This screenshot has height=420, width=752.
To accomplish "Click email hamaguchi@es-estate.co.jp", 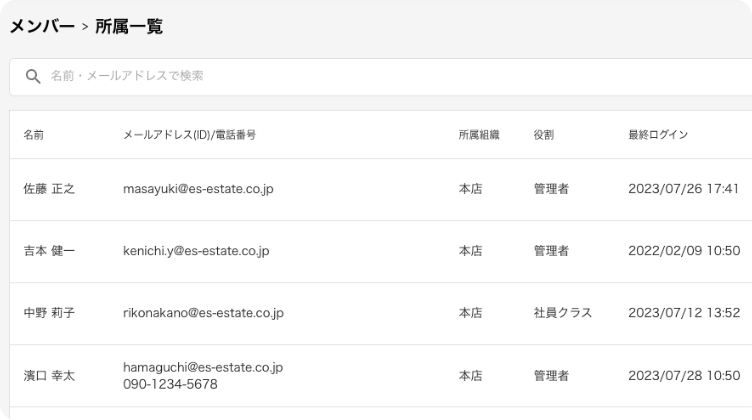I will pyautogui.click(x=203, y=367).
